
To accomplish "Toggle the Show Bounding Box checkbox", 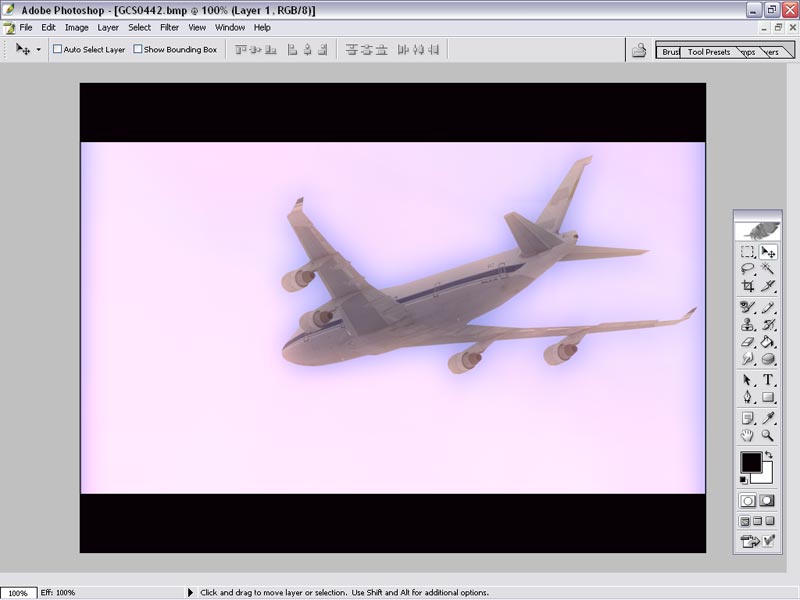I will coord(138,49).
